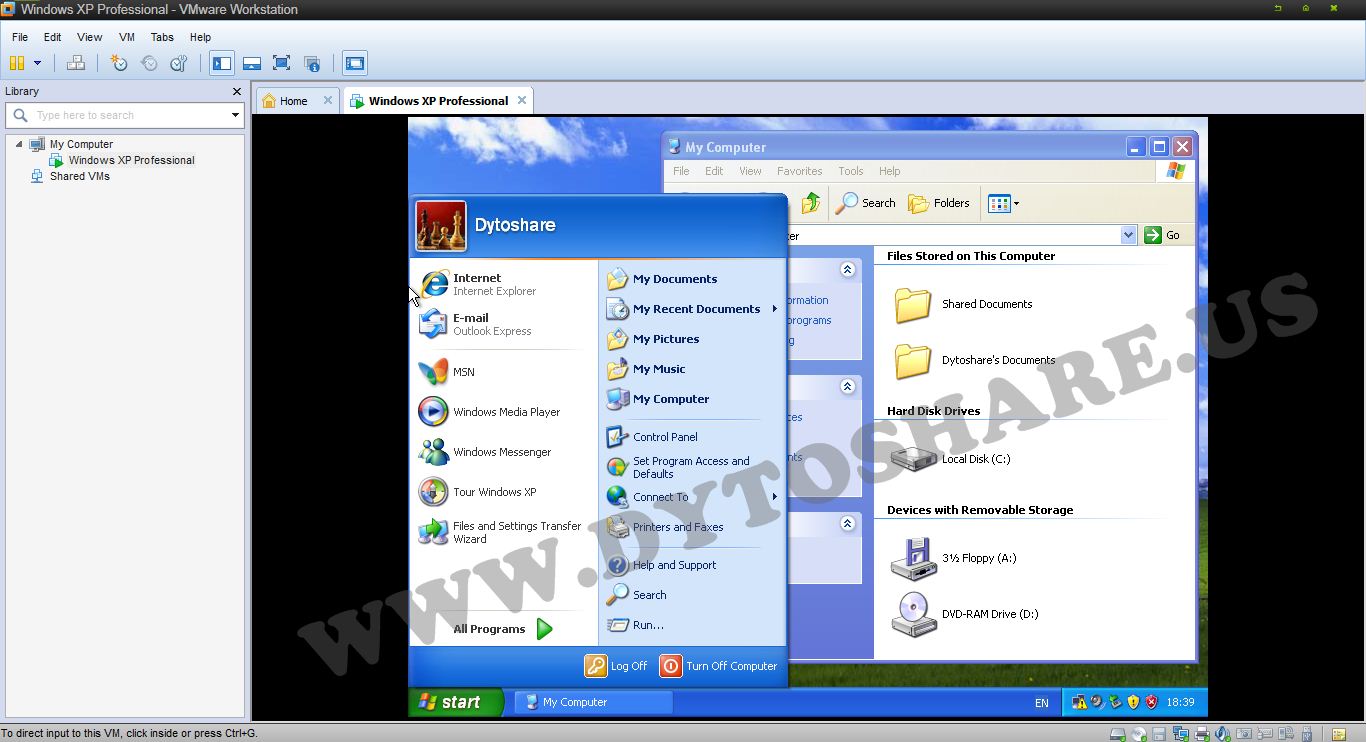Image resolution: width=1366 pixels, height=742 pixels.
Task: Close the Library panel
Action: [237, 91]
